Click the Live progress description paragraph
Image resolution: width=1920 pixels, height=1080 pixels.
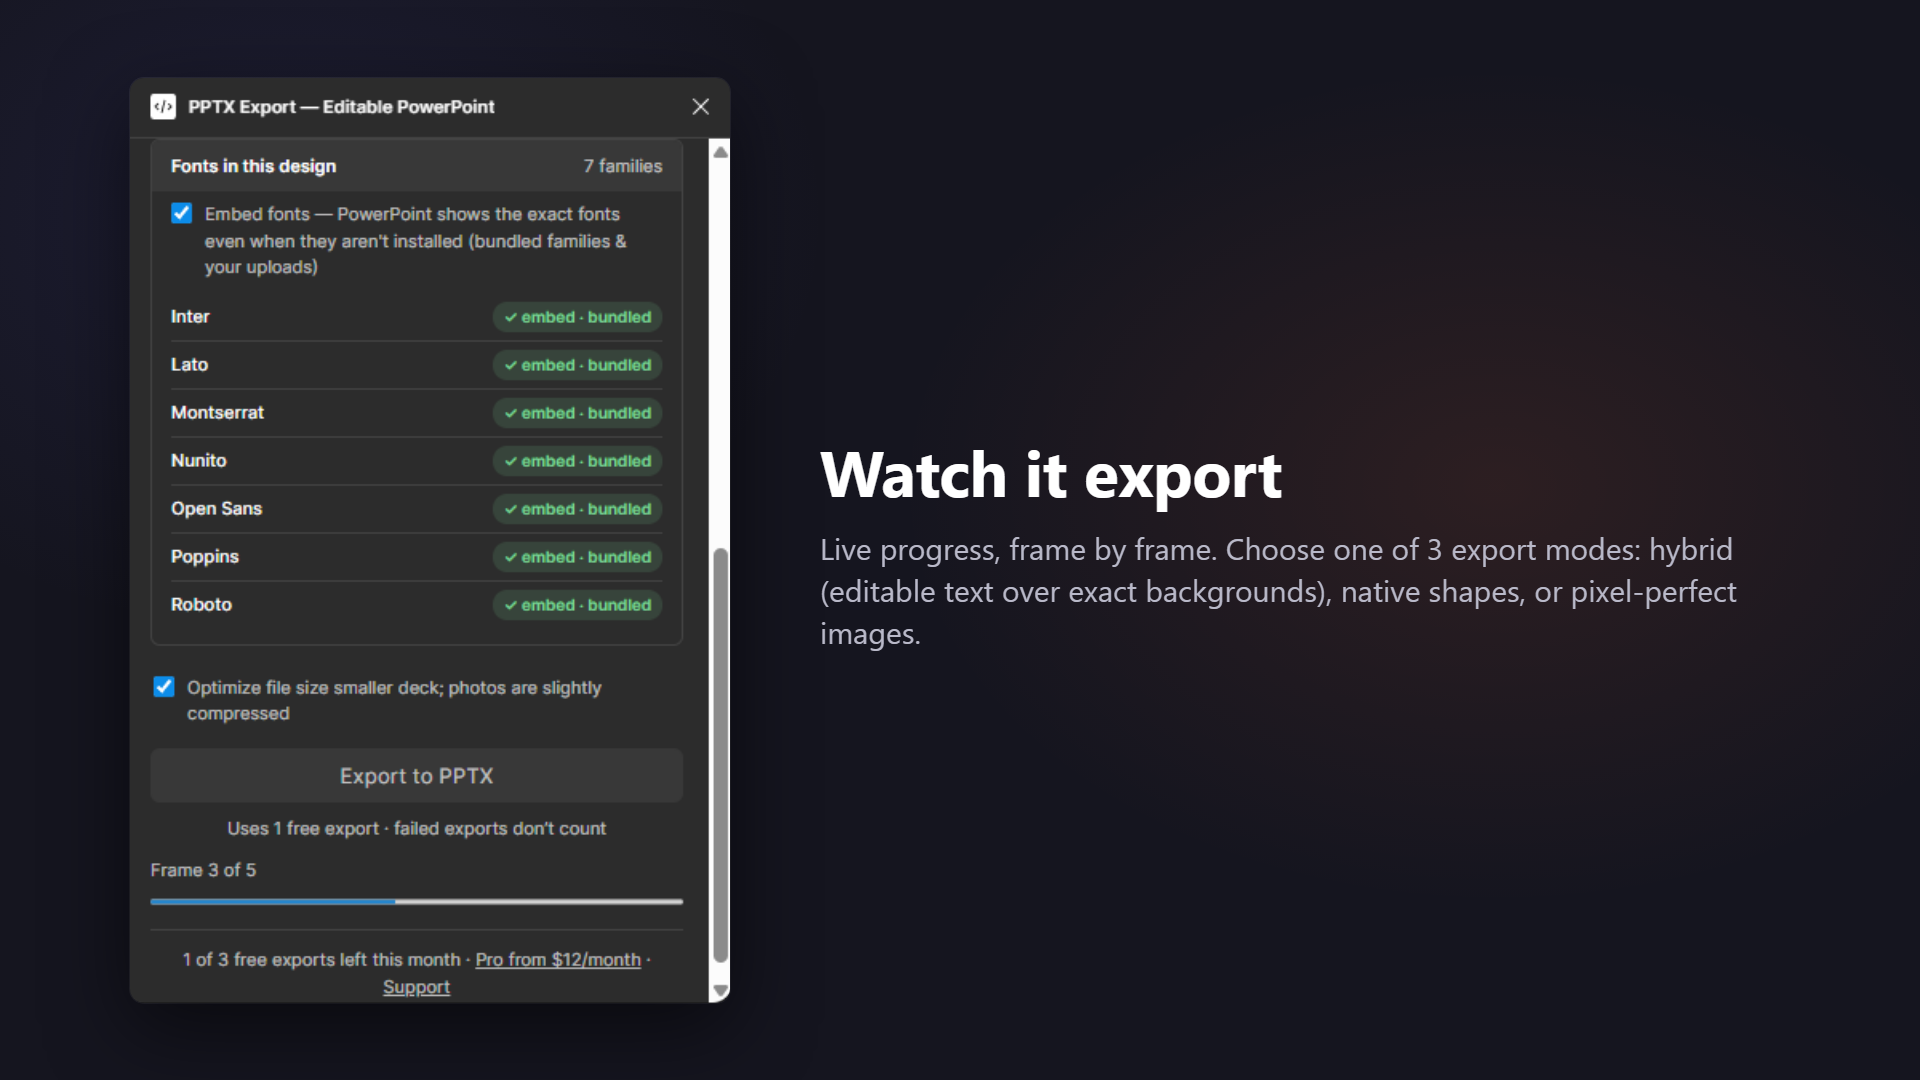pos(1278,591)
